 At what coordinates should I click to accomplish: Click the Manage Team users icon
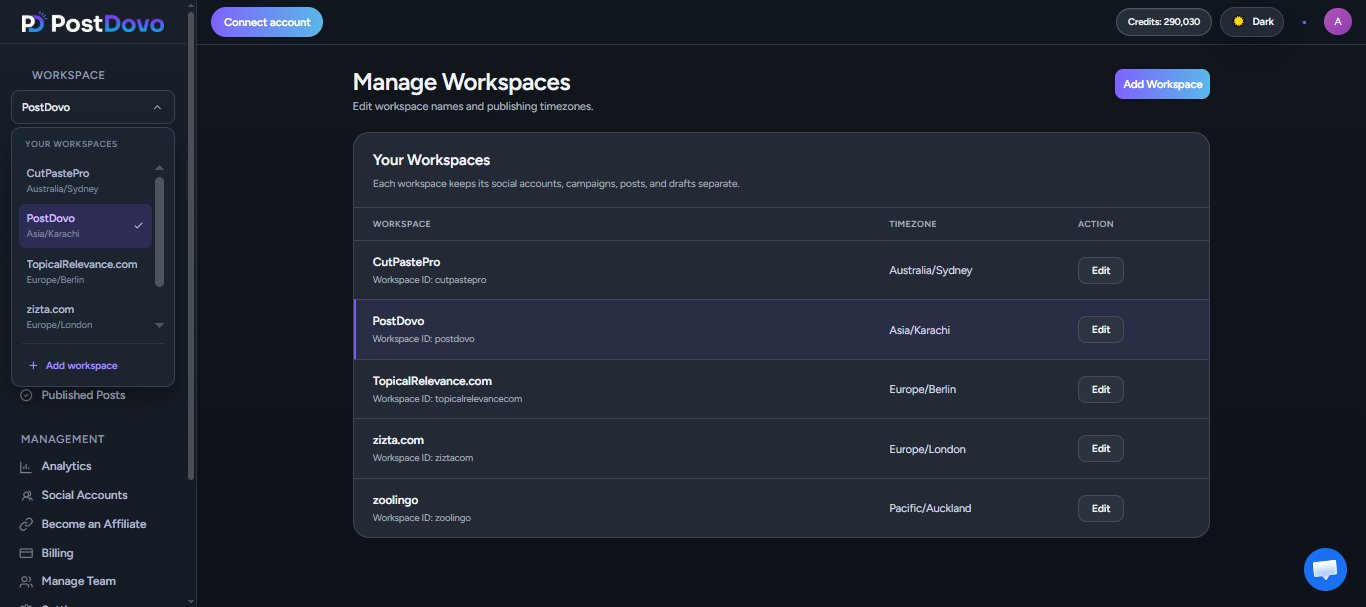(26, 582)
